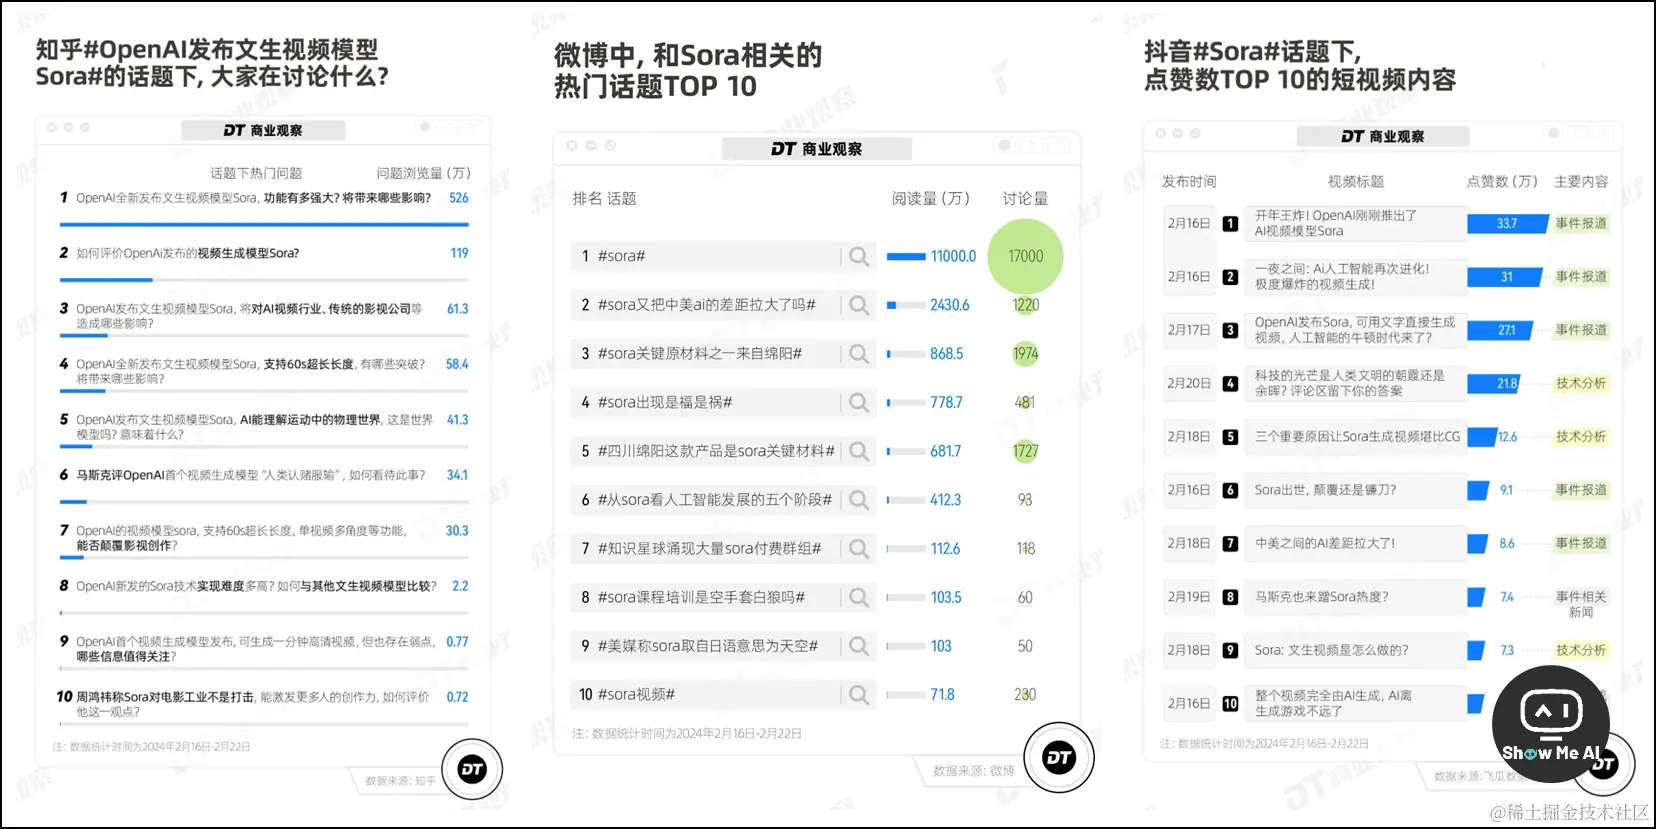The width and height of the screenshot is (1656, 829).
Task: Click the 868.5 reading value
Action: 947,354
